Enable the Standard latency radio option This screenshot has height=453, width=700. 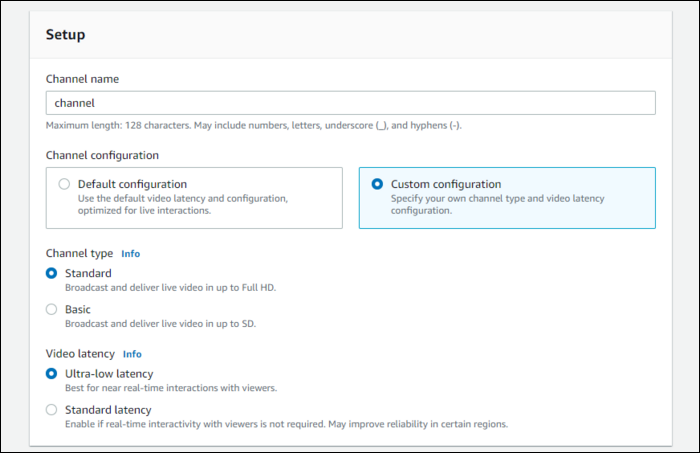(x=52, y=409)
